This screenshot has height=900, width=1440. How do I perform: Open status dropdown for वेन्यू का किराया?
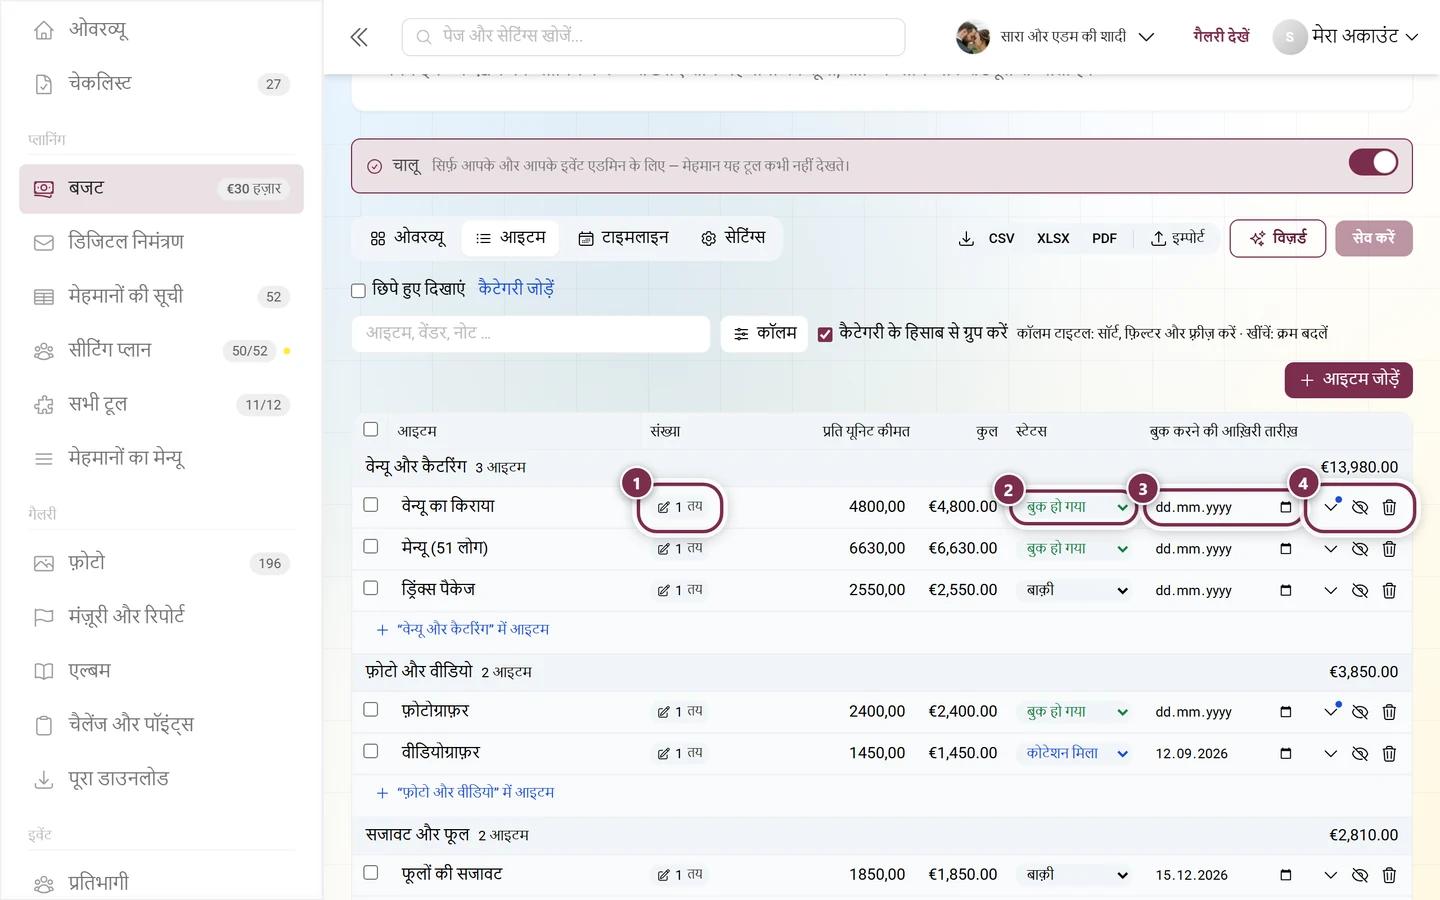(x=1077, y=508)
